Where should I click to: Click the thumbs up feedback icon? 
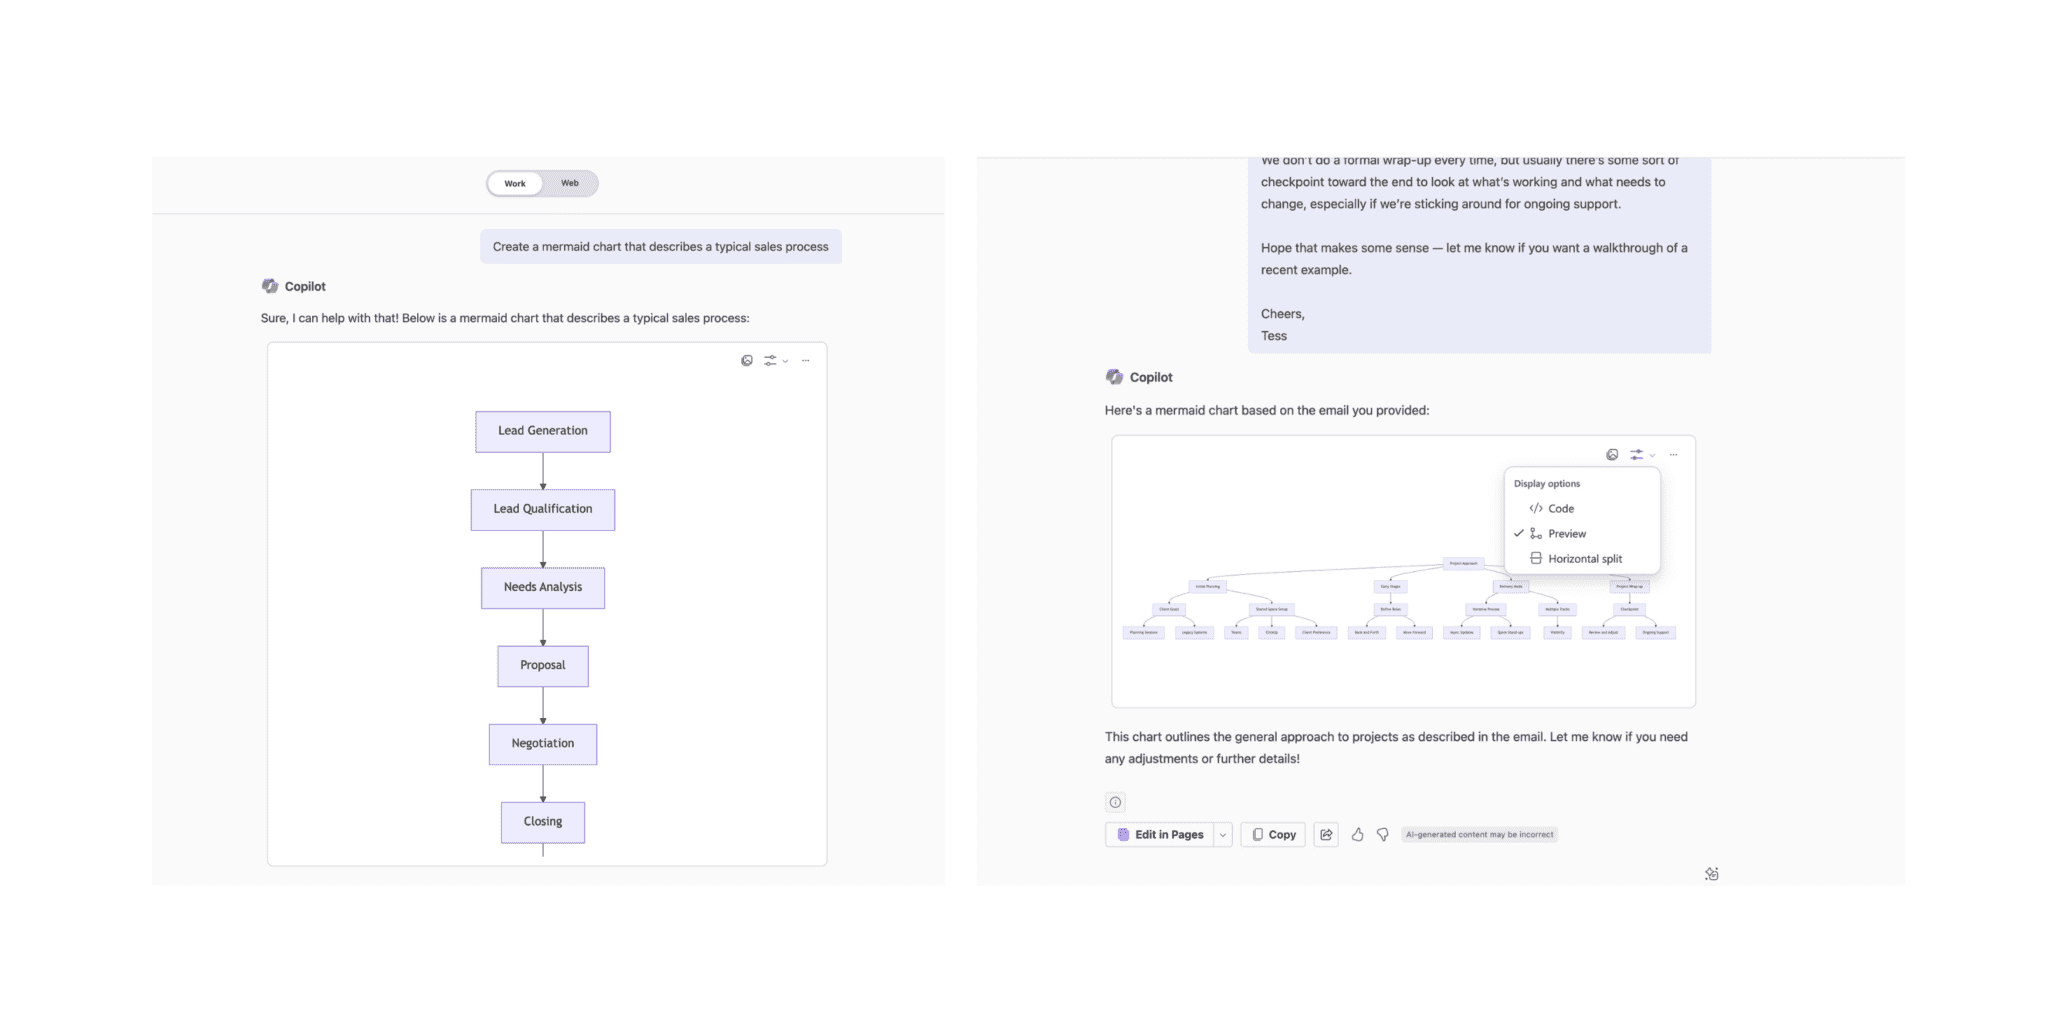click(1357, 834)
